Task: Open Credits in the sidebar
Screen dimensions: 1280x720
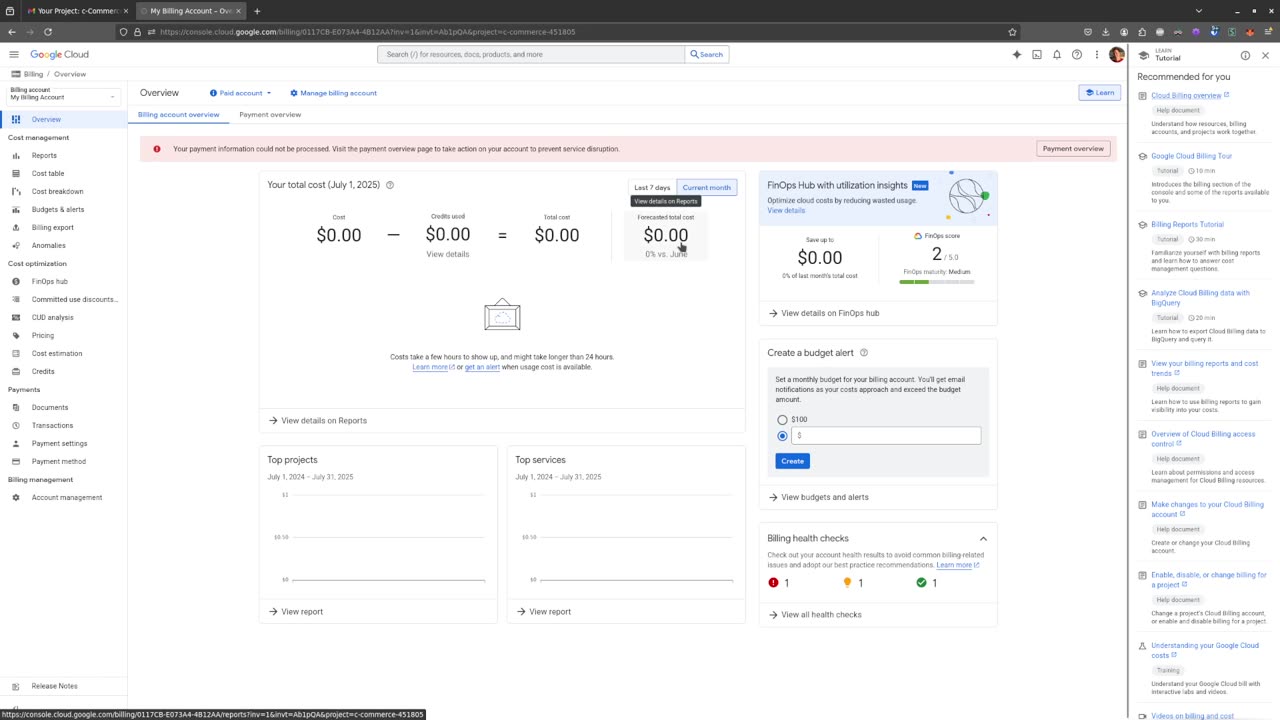Action: pyautogui.click(x=43, y=371)
